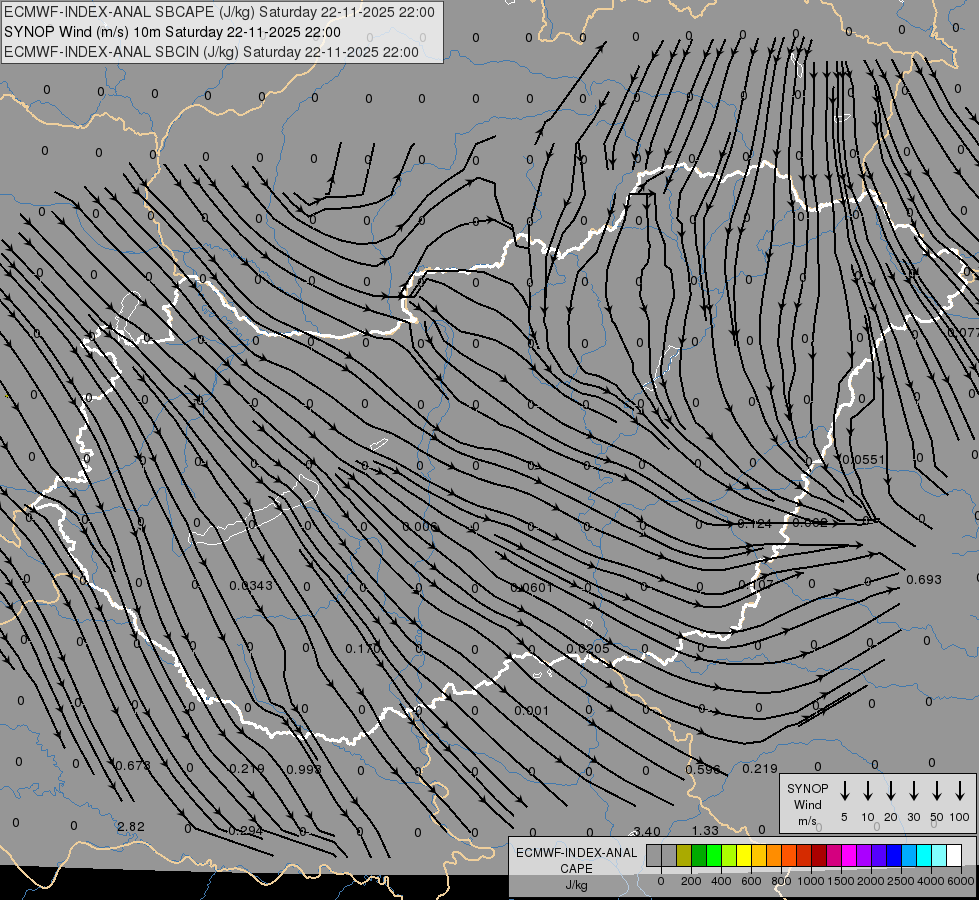Click the 30 m/s wind arrow in the legend

[x=913, y=791]
